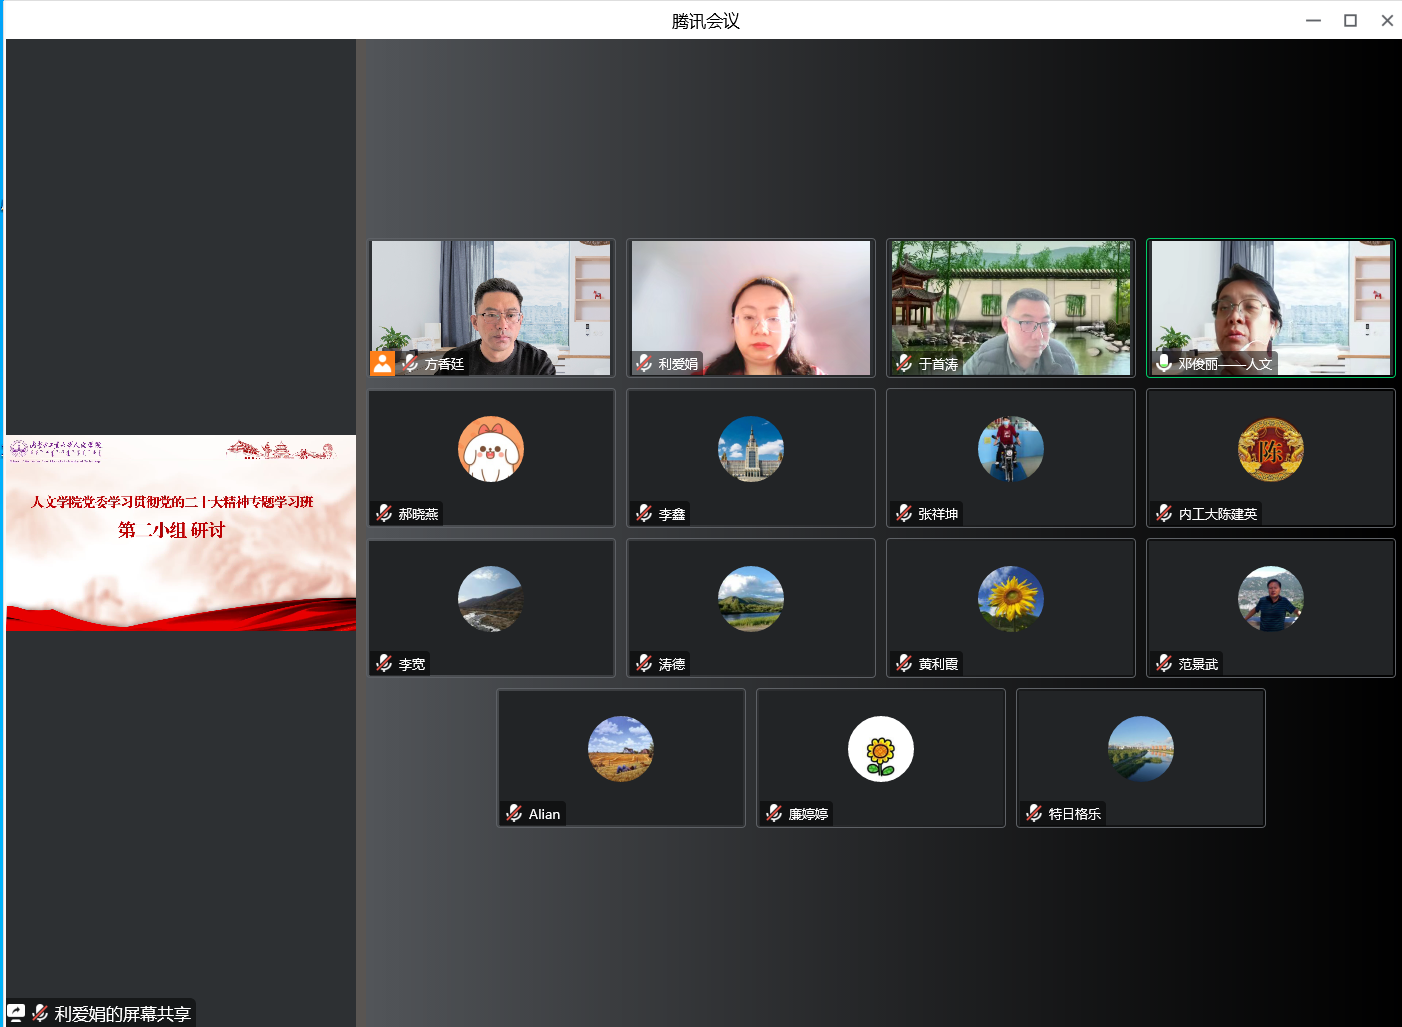This screenshot has height=1027, width=1402.
Task: Click the muted mic icon for 特日格乐
Action: coord(1034,813)
